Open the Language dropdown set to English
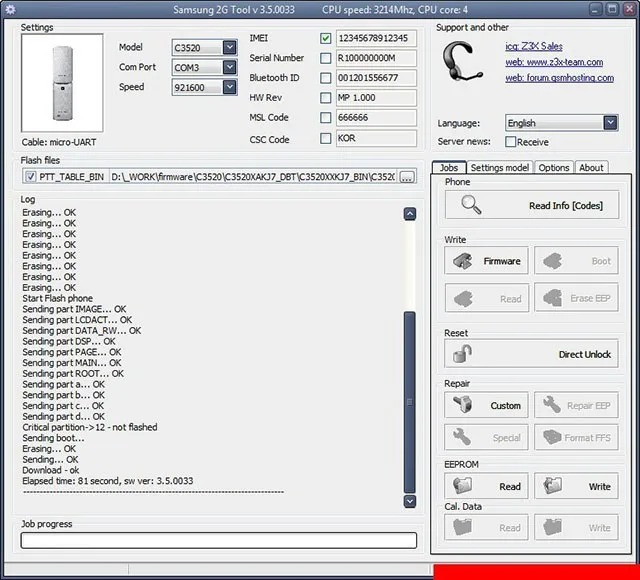This screenshot has height=580, width=640. (x=610, y=123)
